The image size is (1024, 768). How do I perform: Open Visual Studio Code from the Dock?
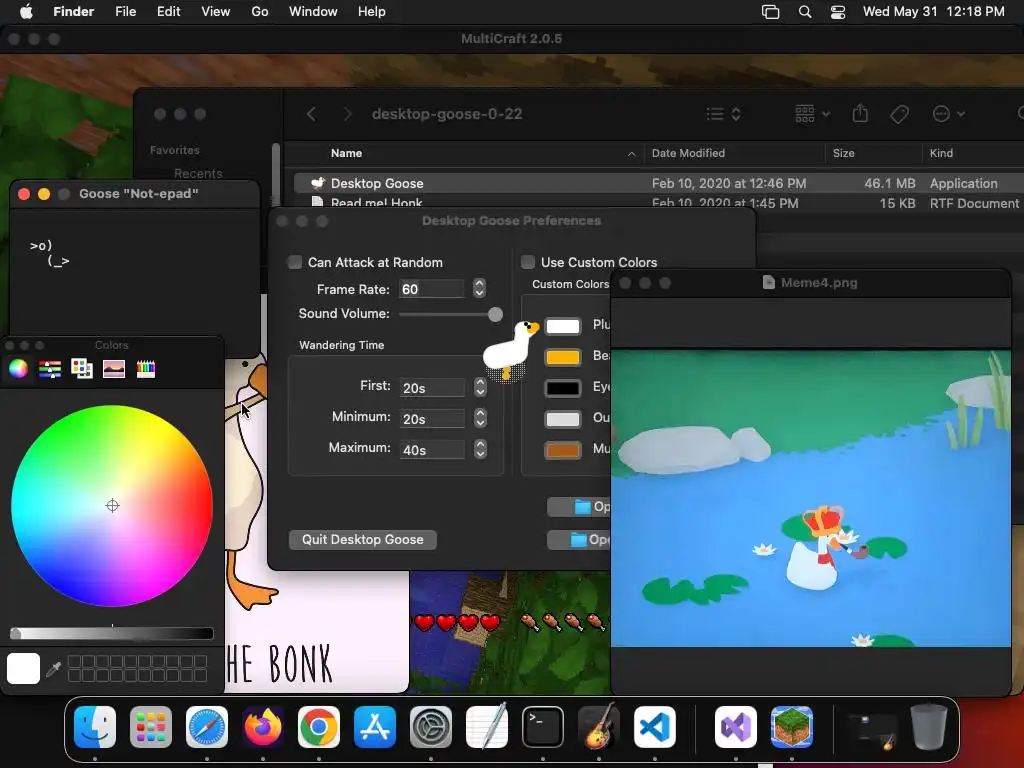click(x=654, y=727)
